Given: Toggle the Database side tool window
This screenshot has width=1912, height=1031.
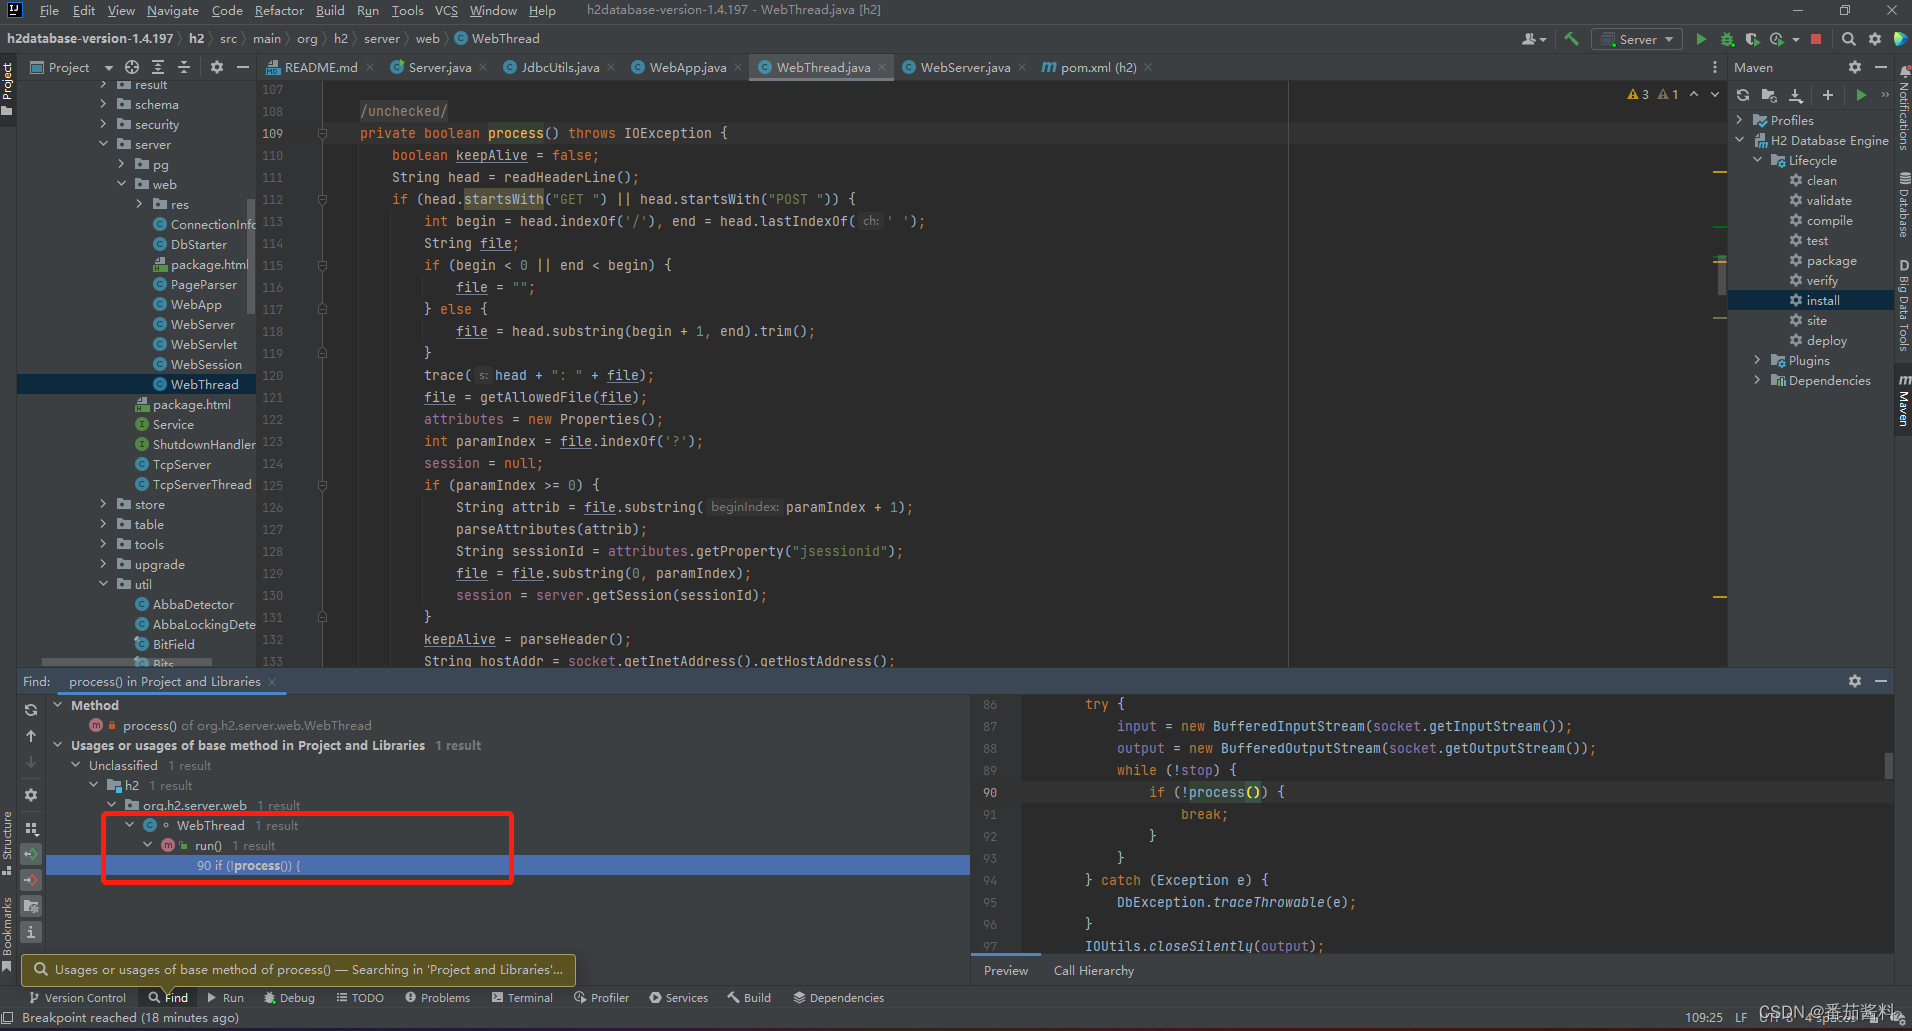Looking at the screenshot, I should (1903, 206).
